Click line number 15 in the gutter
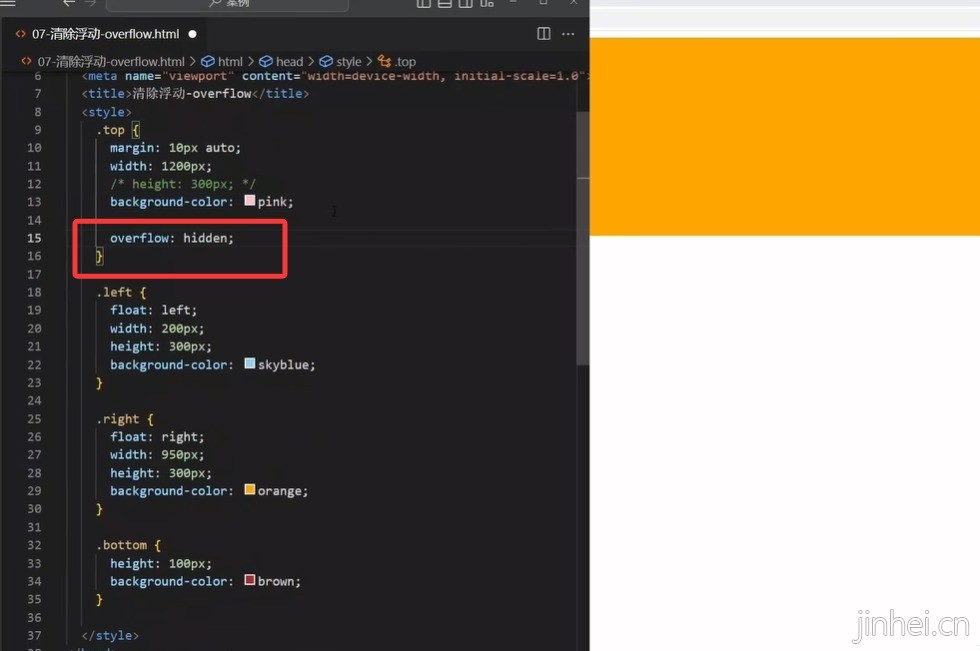This screenshot has height=651, width=980. pos(34,238)
